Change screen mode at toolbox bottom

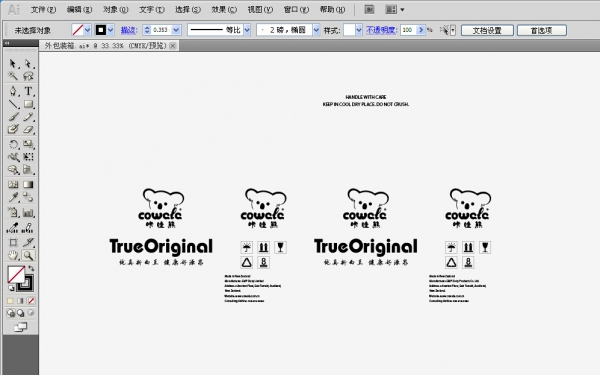pyautogui.click(x=20, y=327)
